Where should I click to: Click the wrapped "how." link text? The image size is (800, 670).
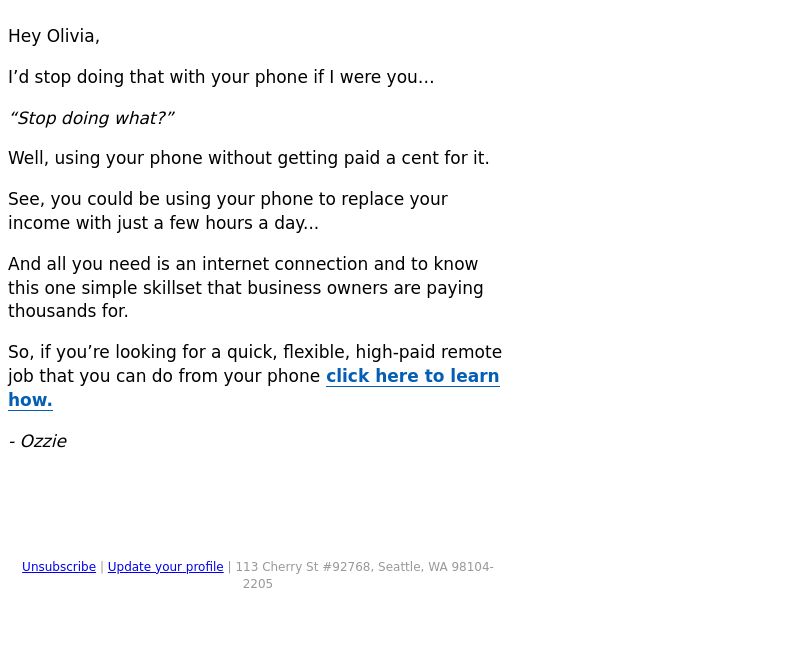(30, 400)
